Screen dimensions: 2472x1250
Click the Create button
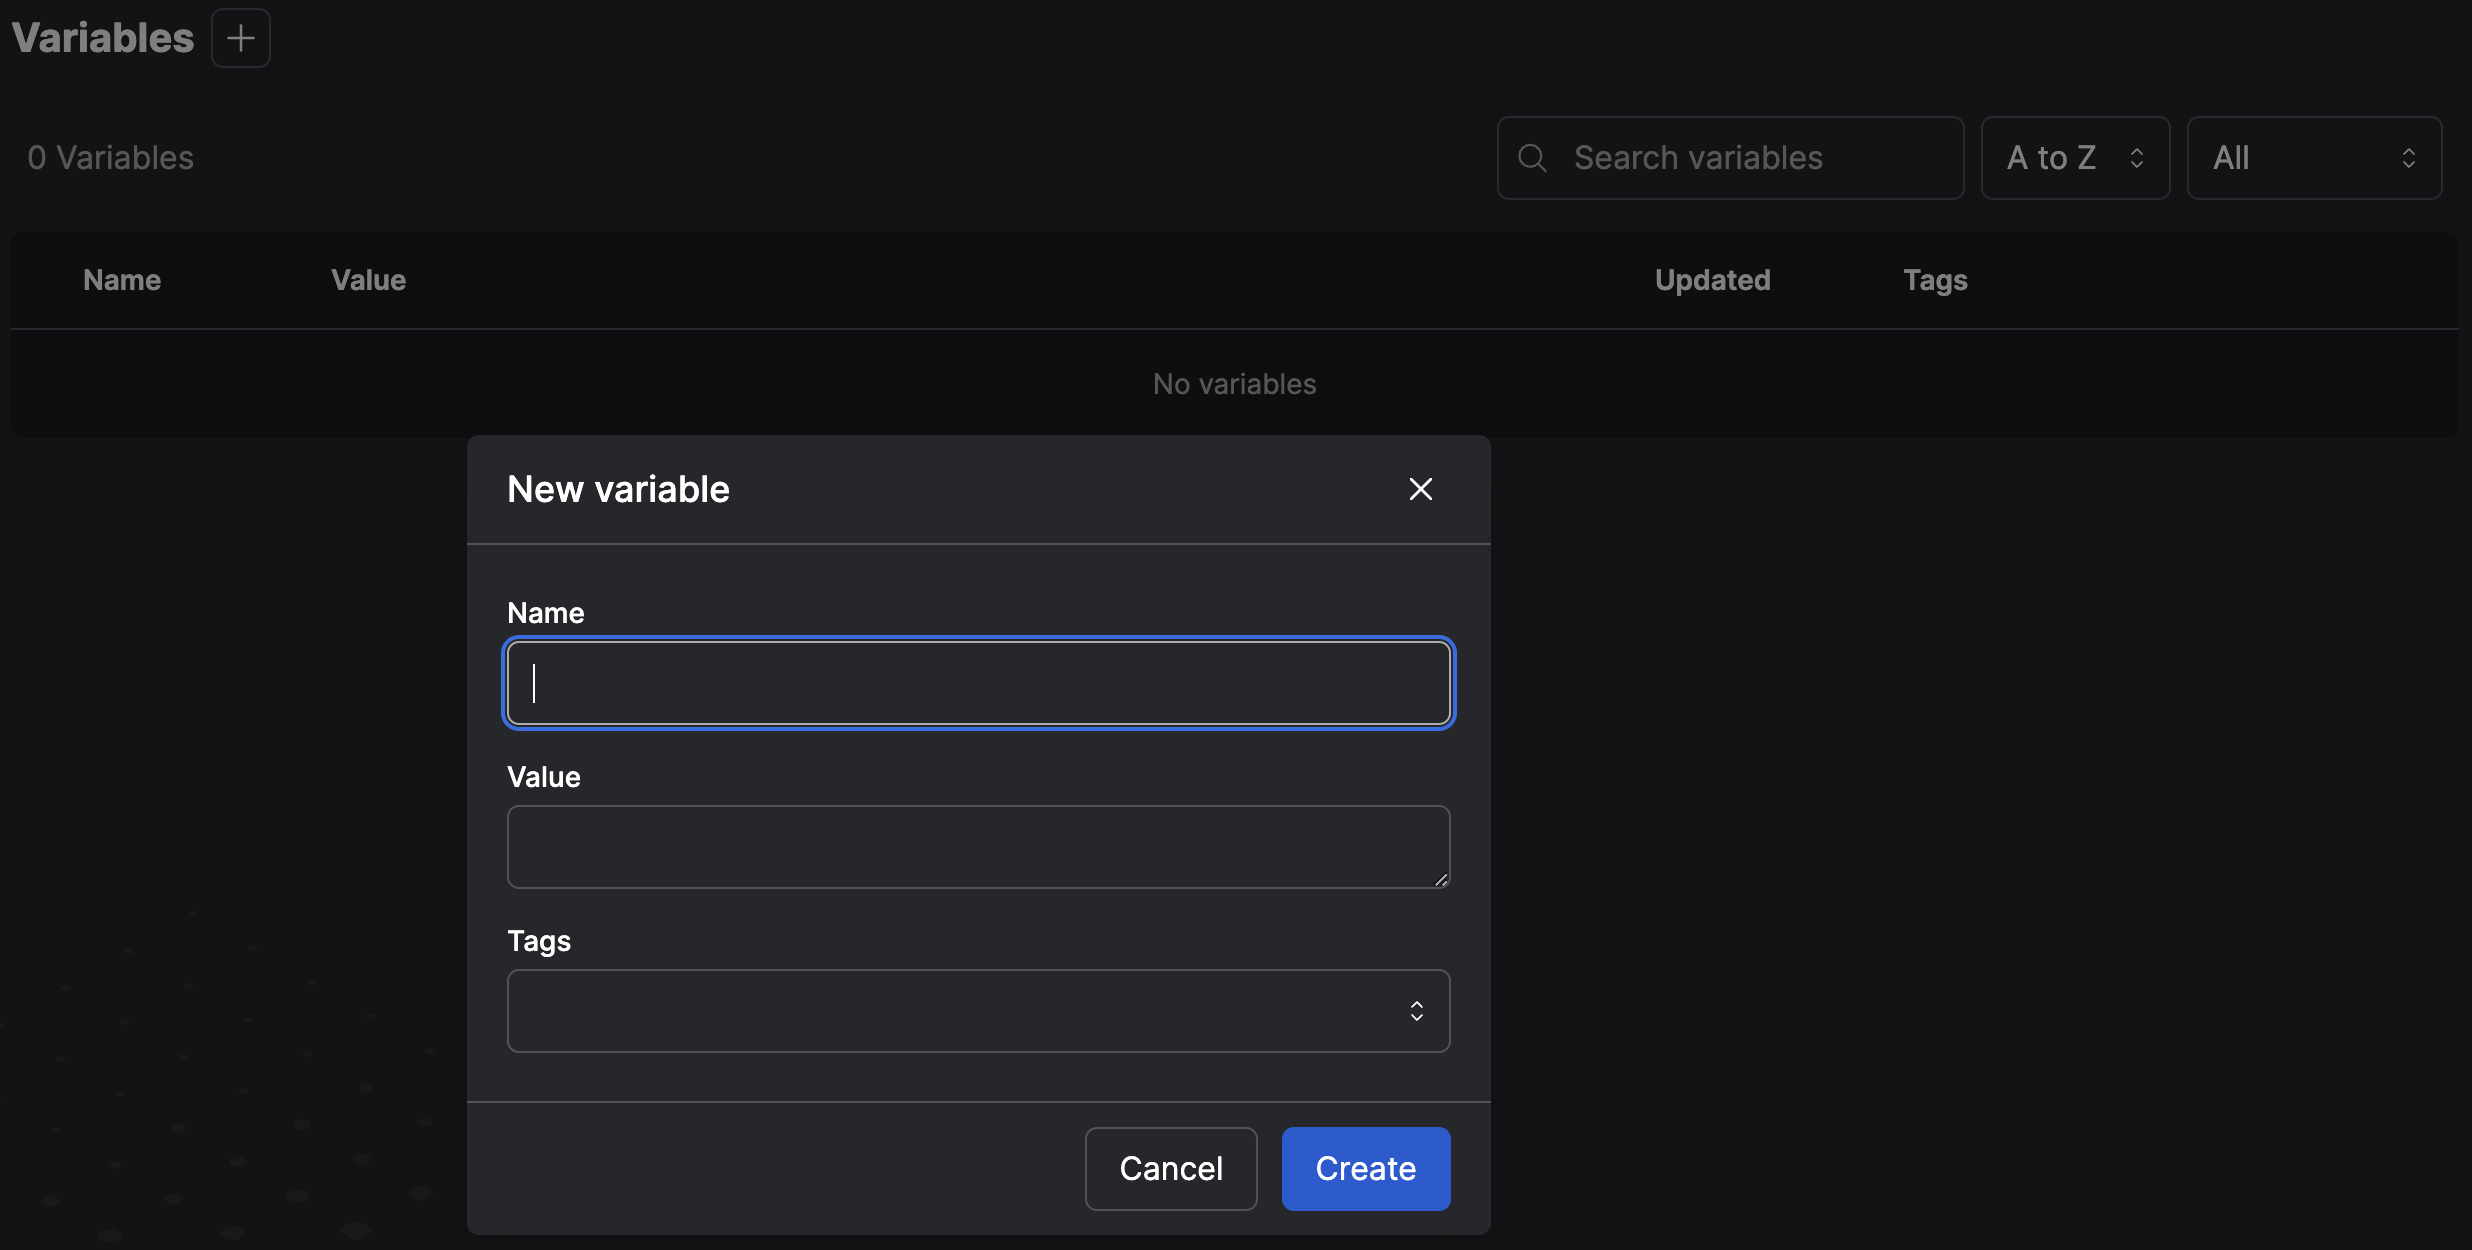coord(1366,1169)
